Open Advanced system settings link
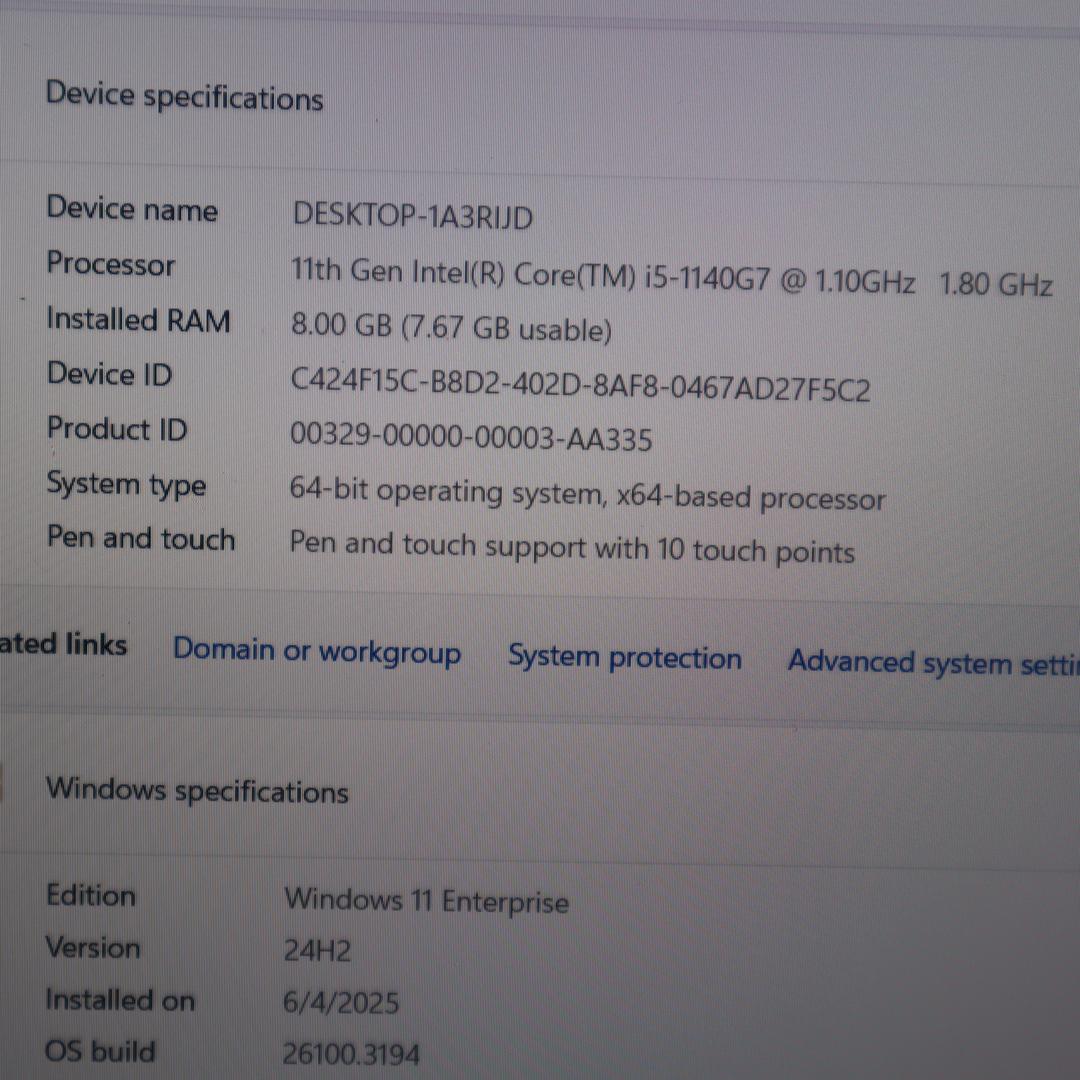The image size is (1080, 1080). [932, 664]
